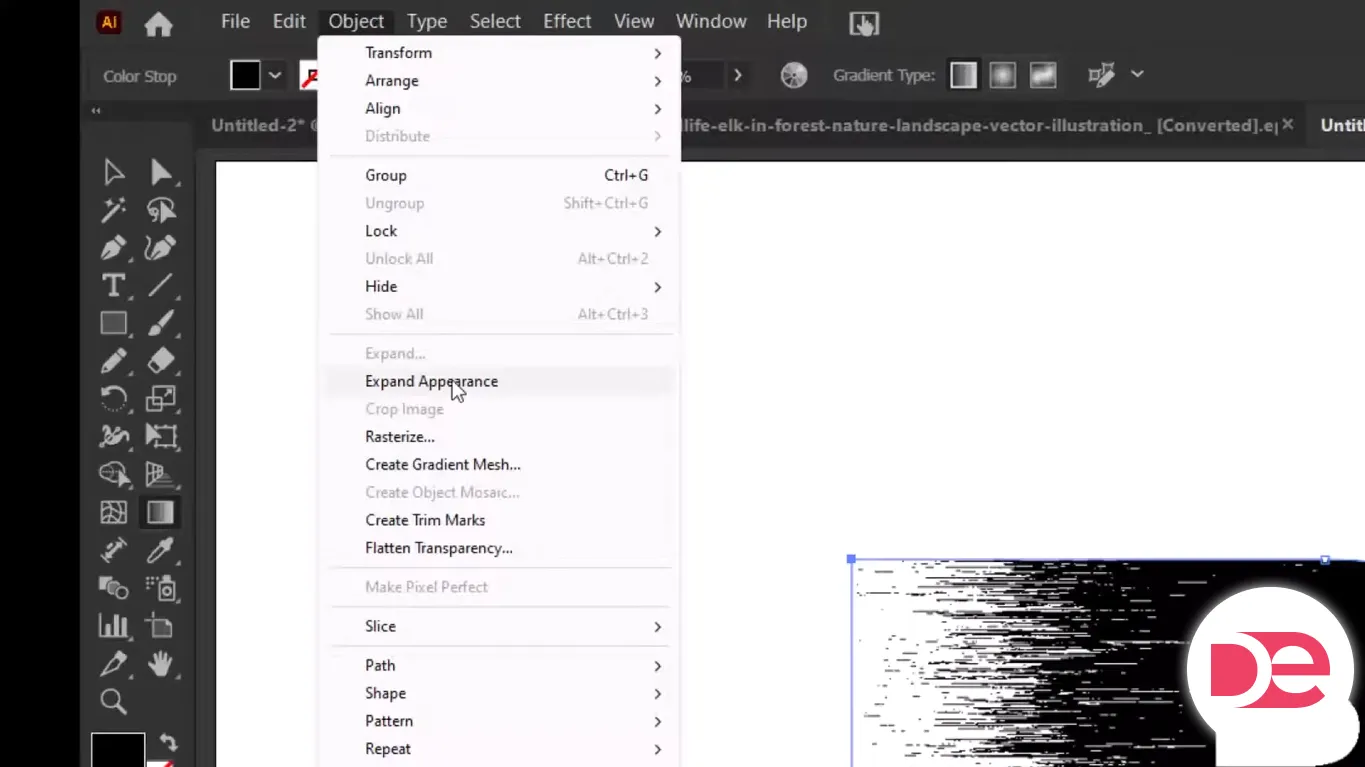Activate the Curvature tool
This screenshot has height=767, width=1365.
[161, 248]
